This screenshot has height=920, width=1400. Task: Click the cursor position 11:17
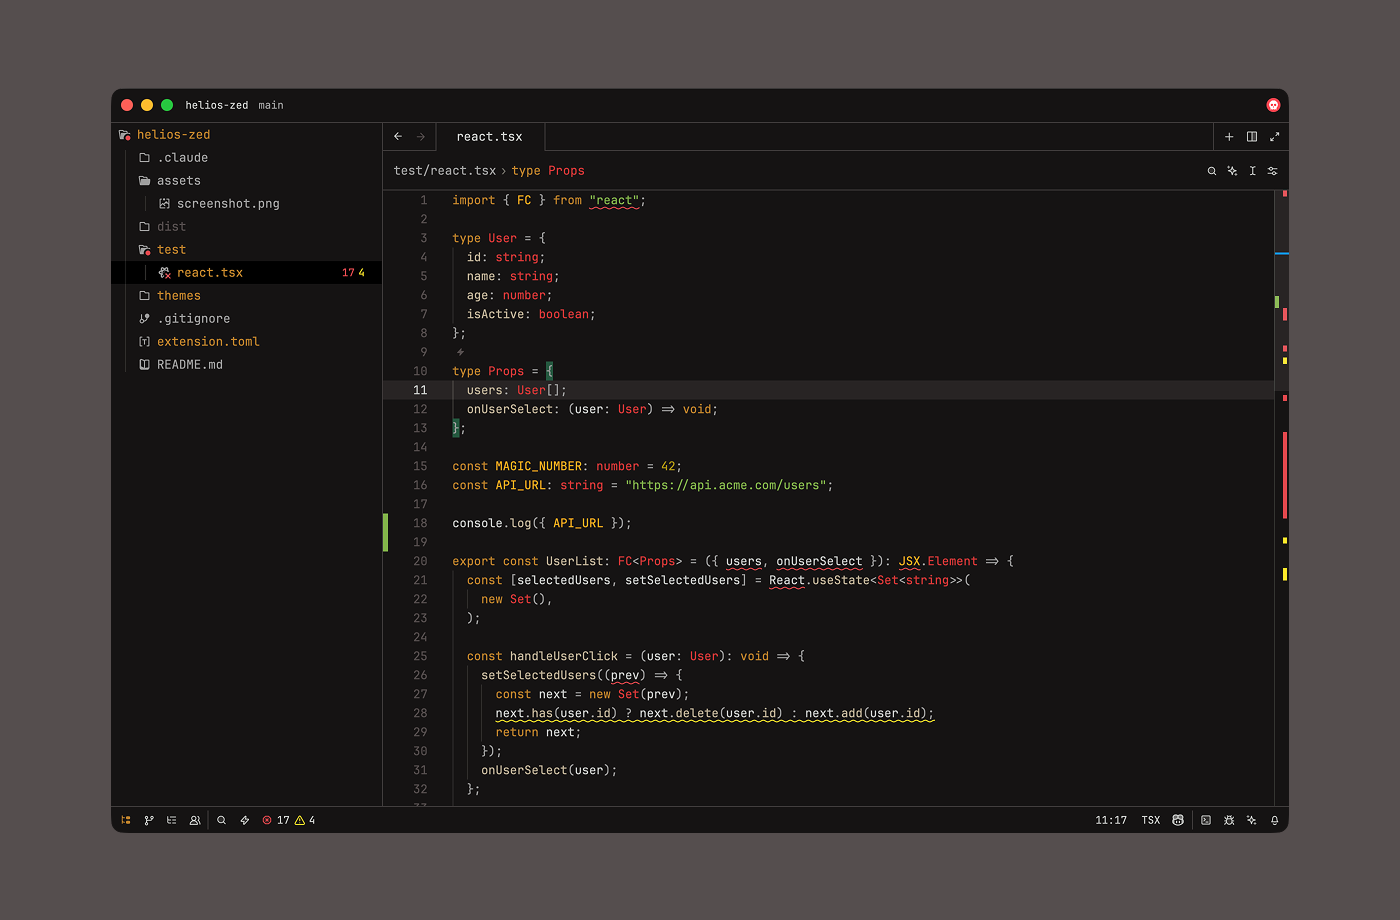coord(1111,820)
